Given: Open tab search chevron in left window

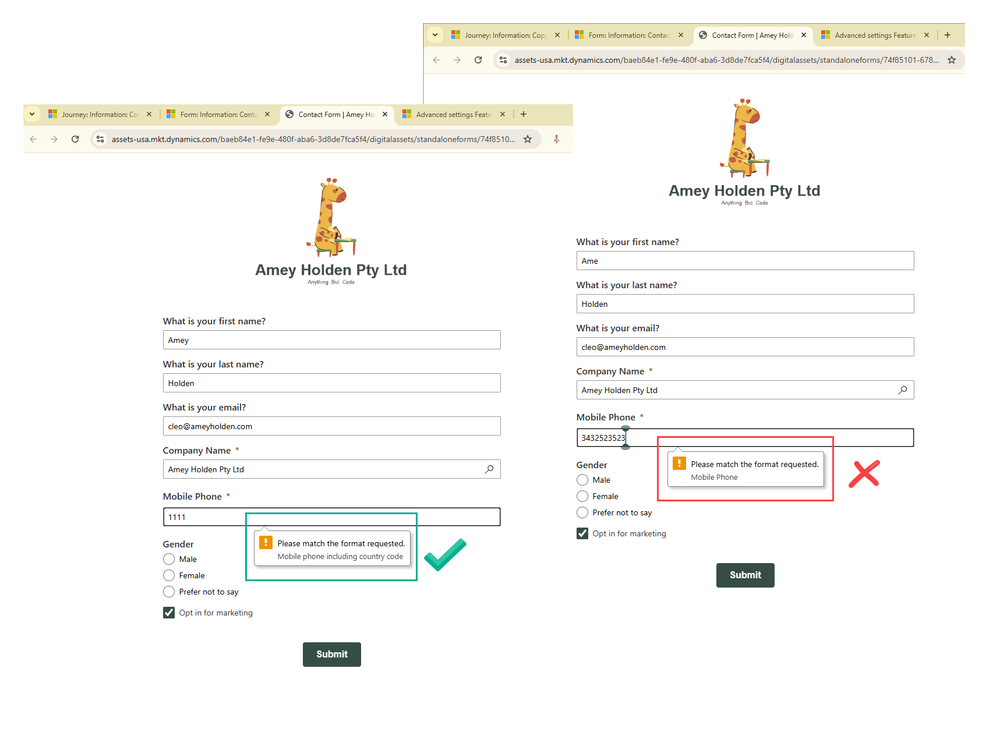Looking at the screenshot, I should pos(32,114).
